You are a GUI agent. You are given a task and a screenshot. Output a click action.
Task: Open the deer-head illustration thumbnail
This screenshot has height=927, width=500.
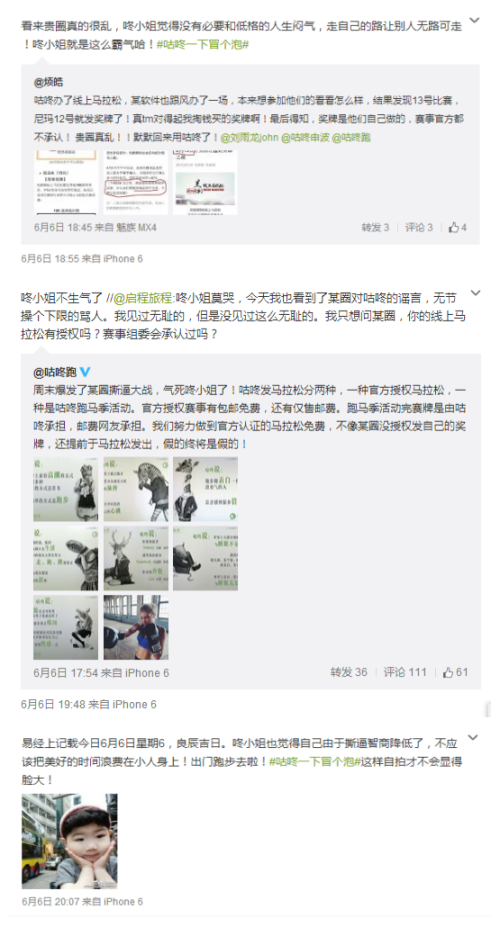coord(136,558)
